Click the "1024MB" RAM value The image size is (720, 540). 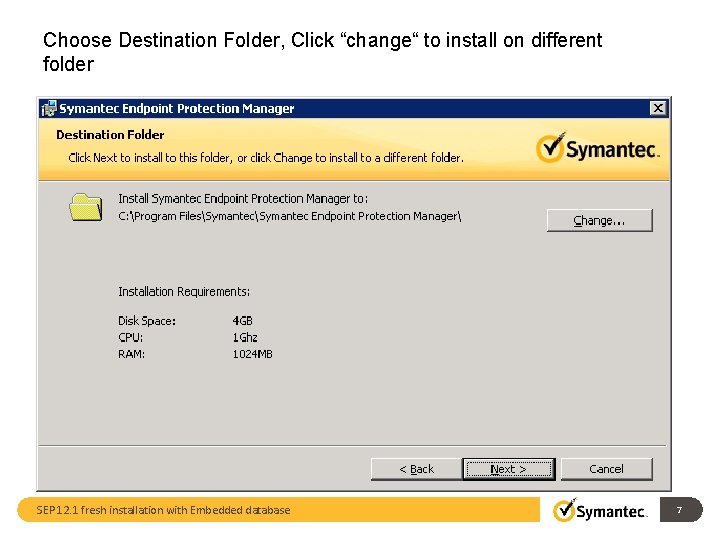click(253, 354)
